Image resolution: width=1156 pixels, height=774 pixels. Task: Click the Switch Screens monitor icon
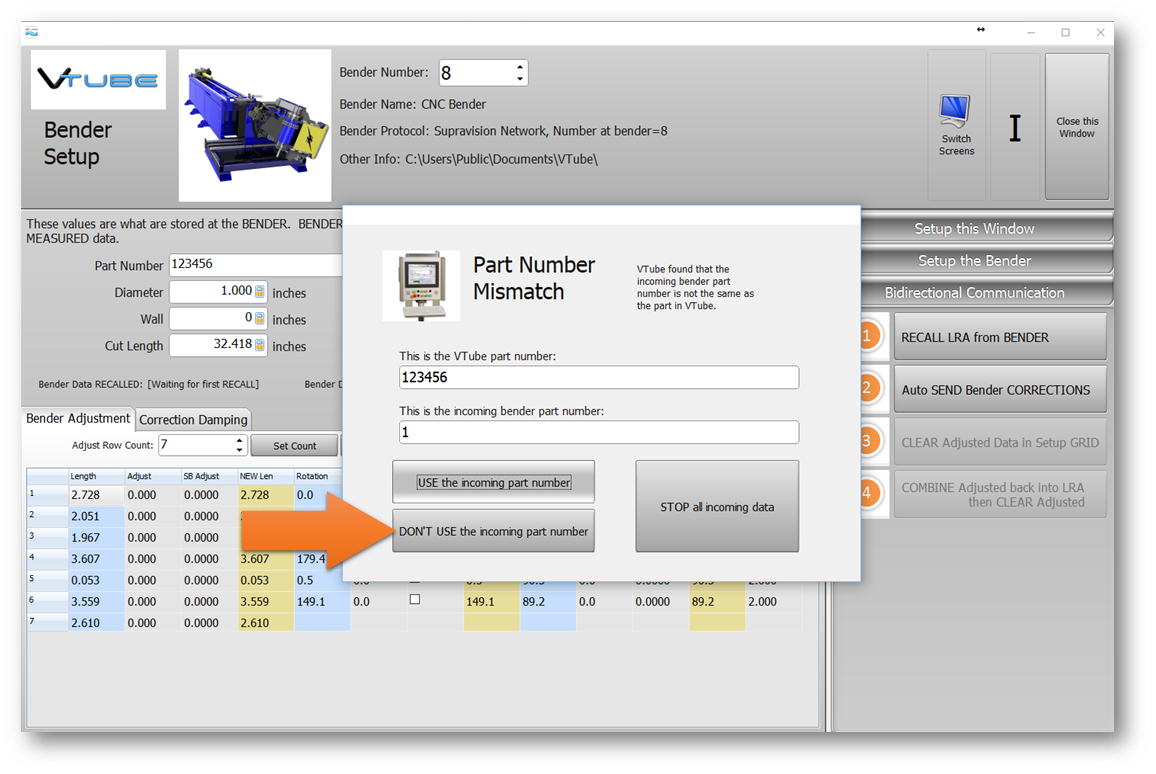[x=956, y=110]
